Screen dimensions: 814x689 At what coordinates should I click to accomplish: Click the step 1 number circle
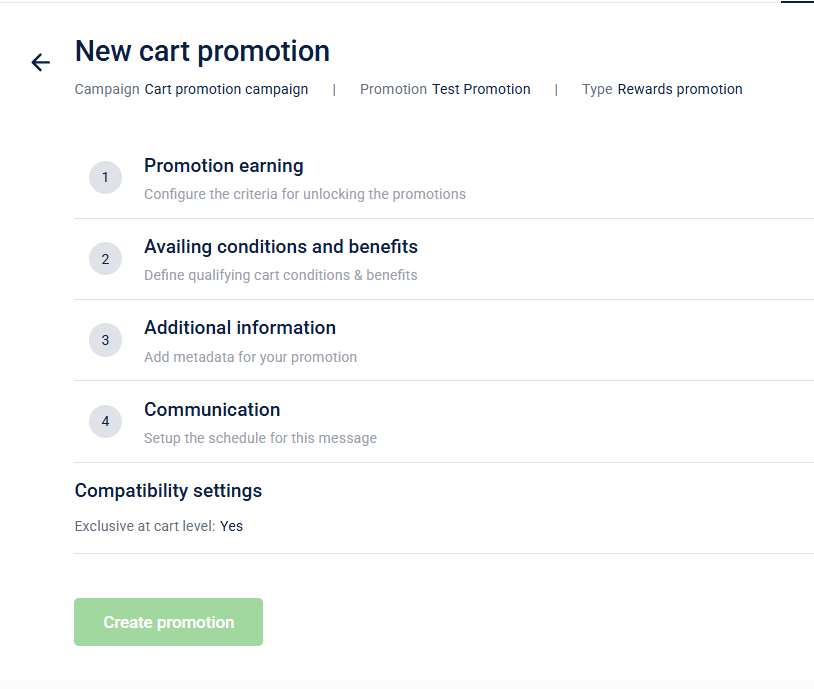(x=105, y=178)
